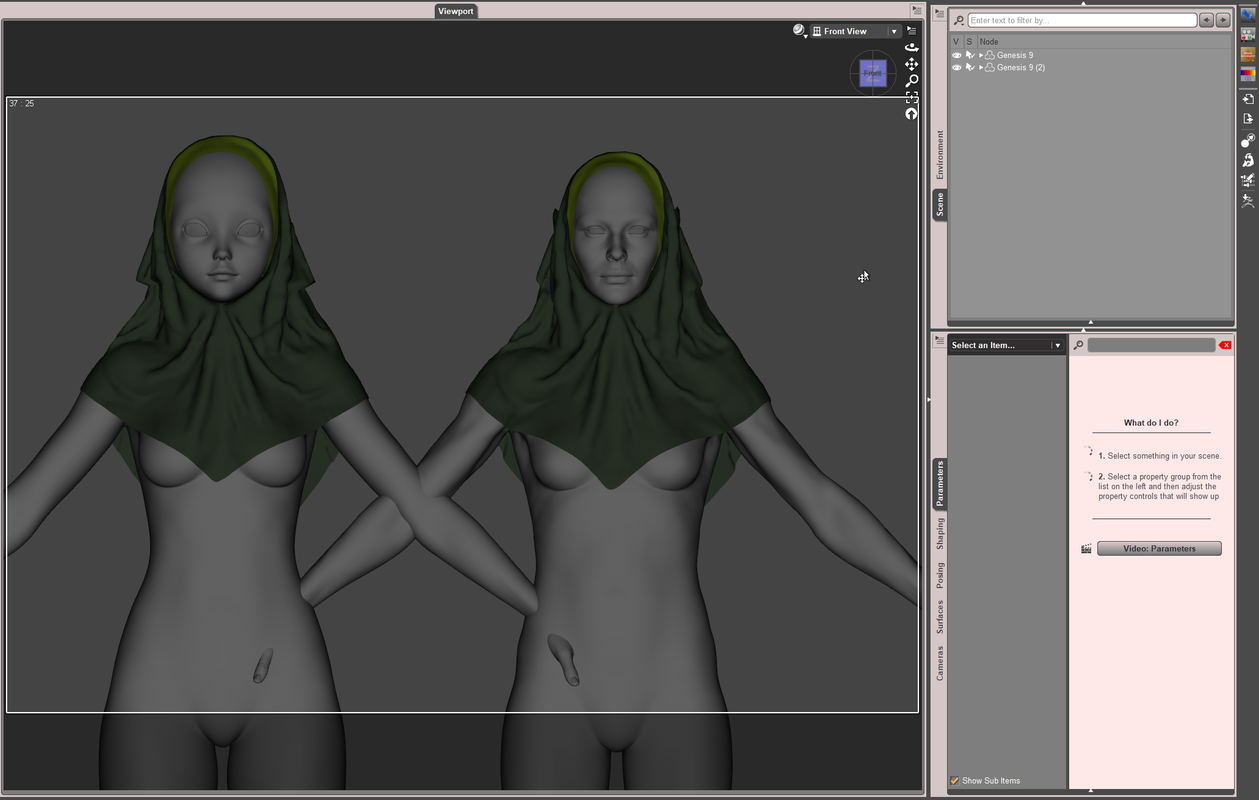
Task: Click the color gradient icon in right toolbar
Action: click(x=1248, y=74)
